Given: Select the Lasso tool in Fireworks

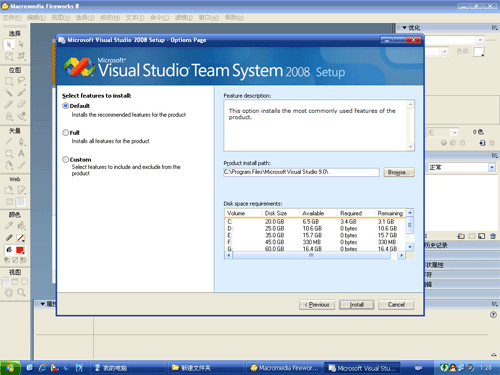Looking at the screenshot, I should pos(21,81).
